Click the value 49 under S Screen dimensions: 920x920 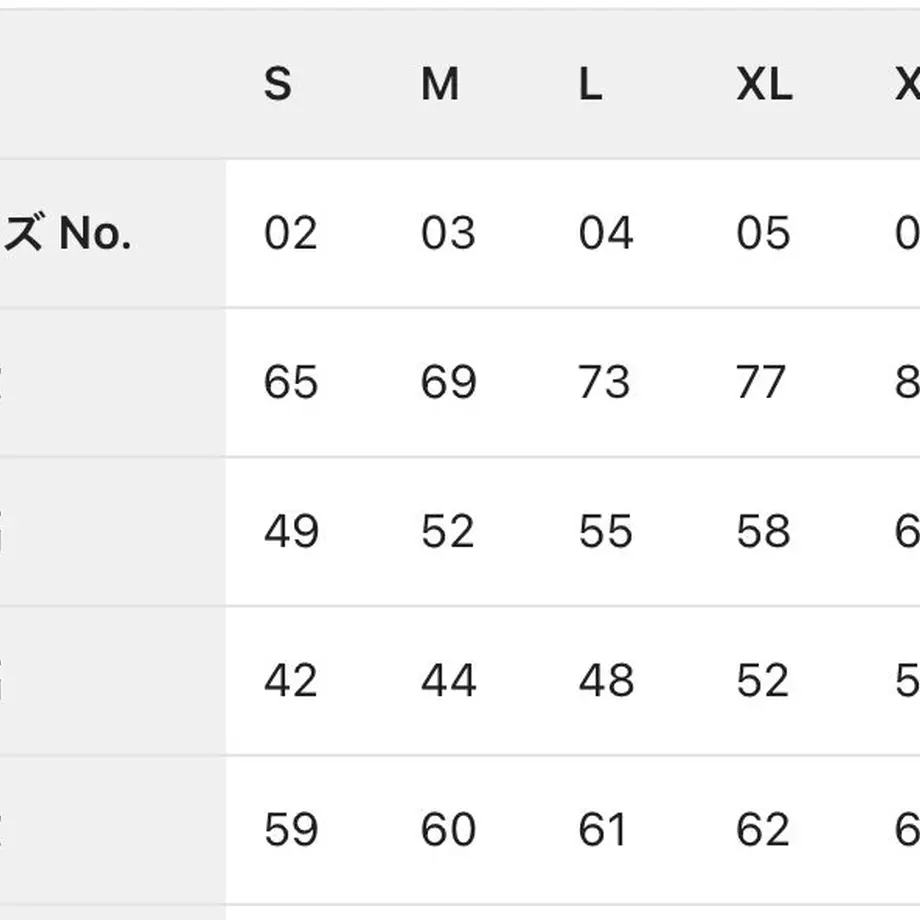tap(292, 531)
